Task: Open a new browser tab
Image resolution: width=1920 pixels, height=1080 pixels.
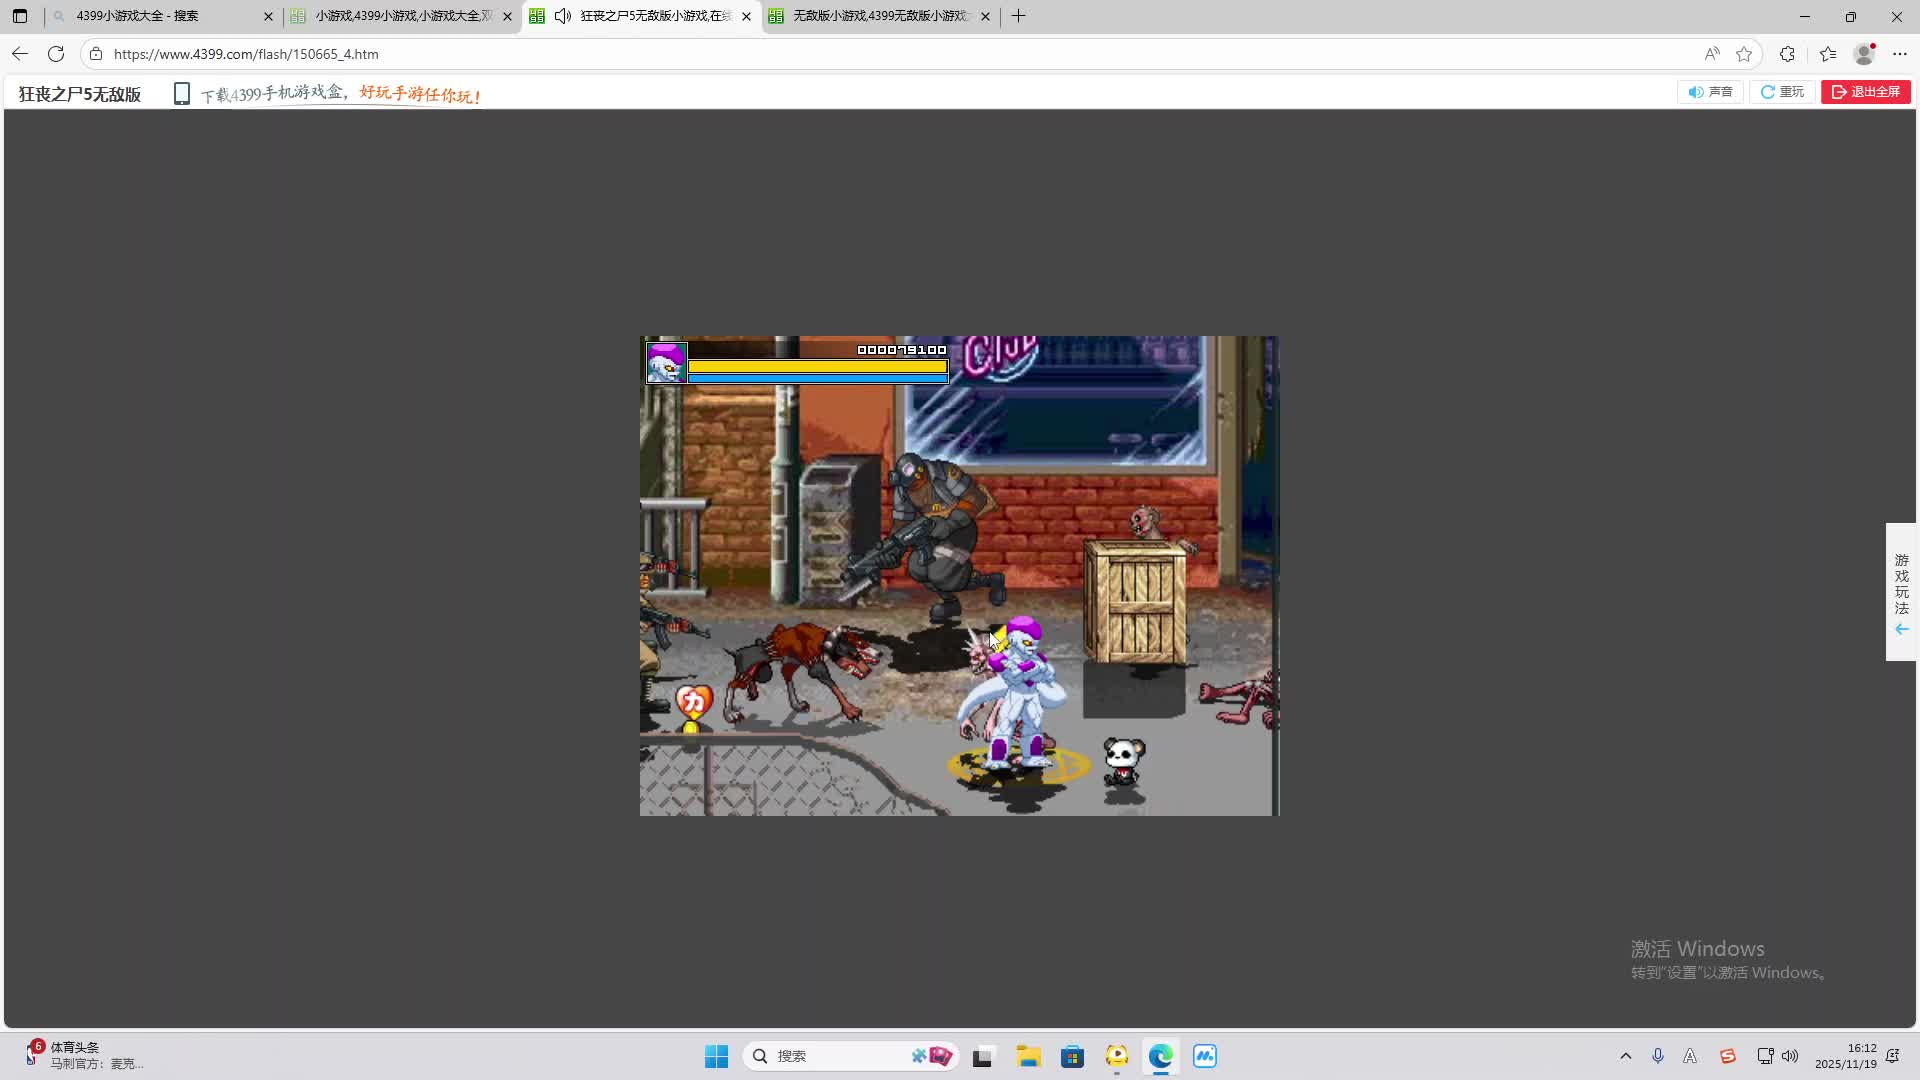Action: click(1018, 16)
